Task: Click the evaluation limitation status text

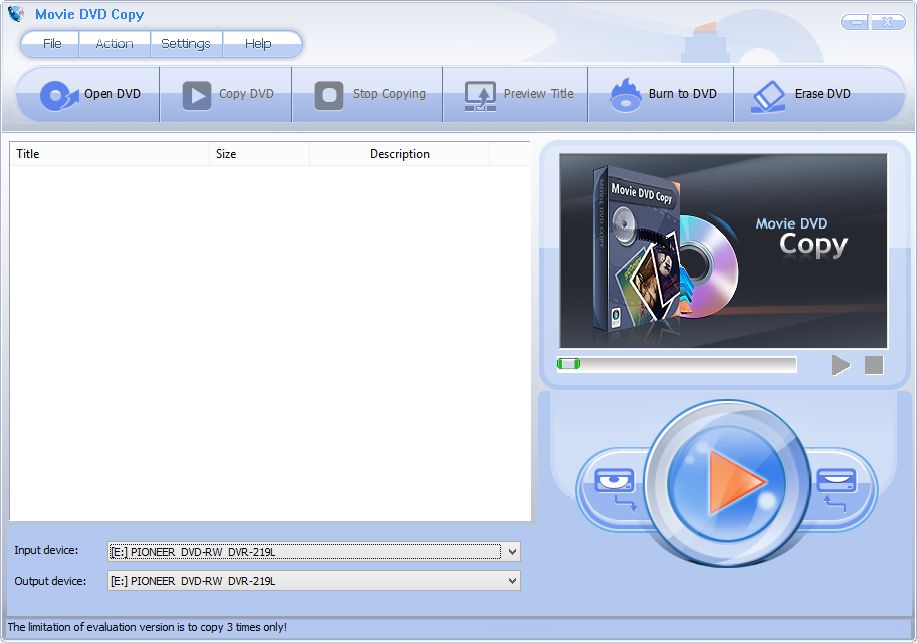Action: tap(147, 627)
